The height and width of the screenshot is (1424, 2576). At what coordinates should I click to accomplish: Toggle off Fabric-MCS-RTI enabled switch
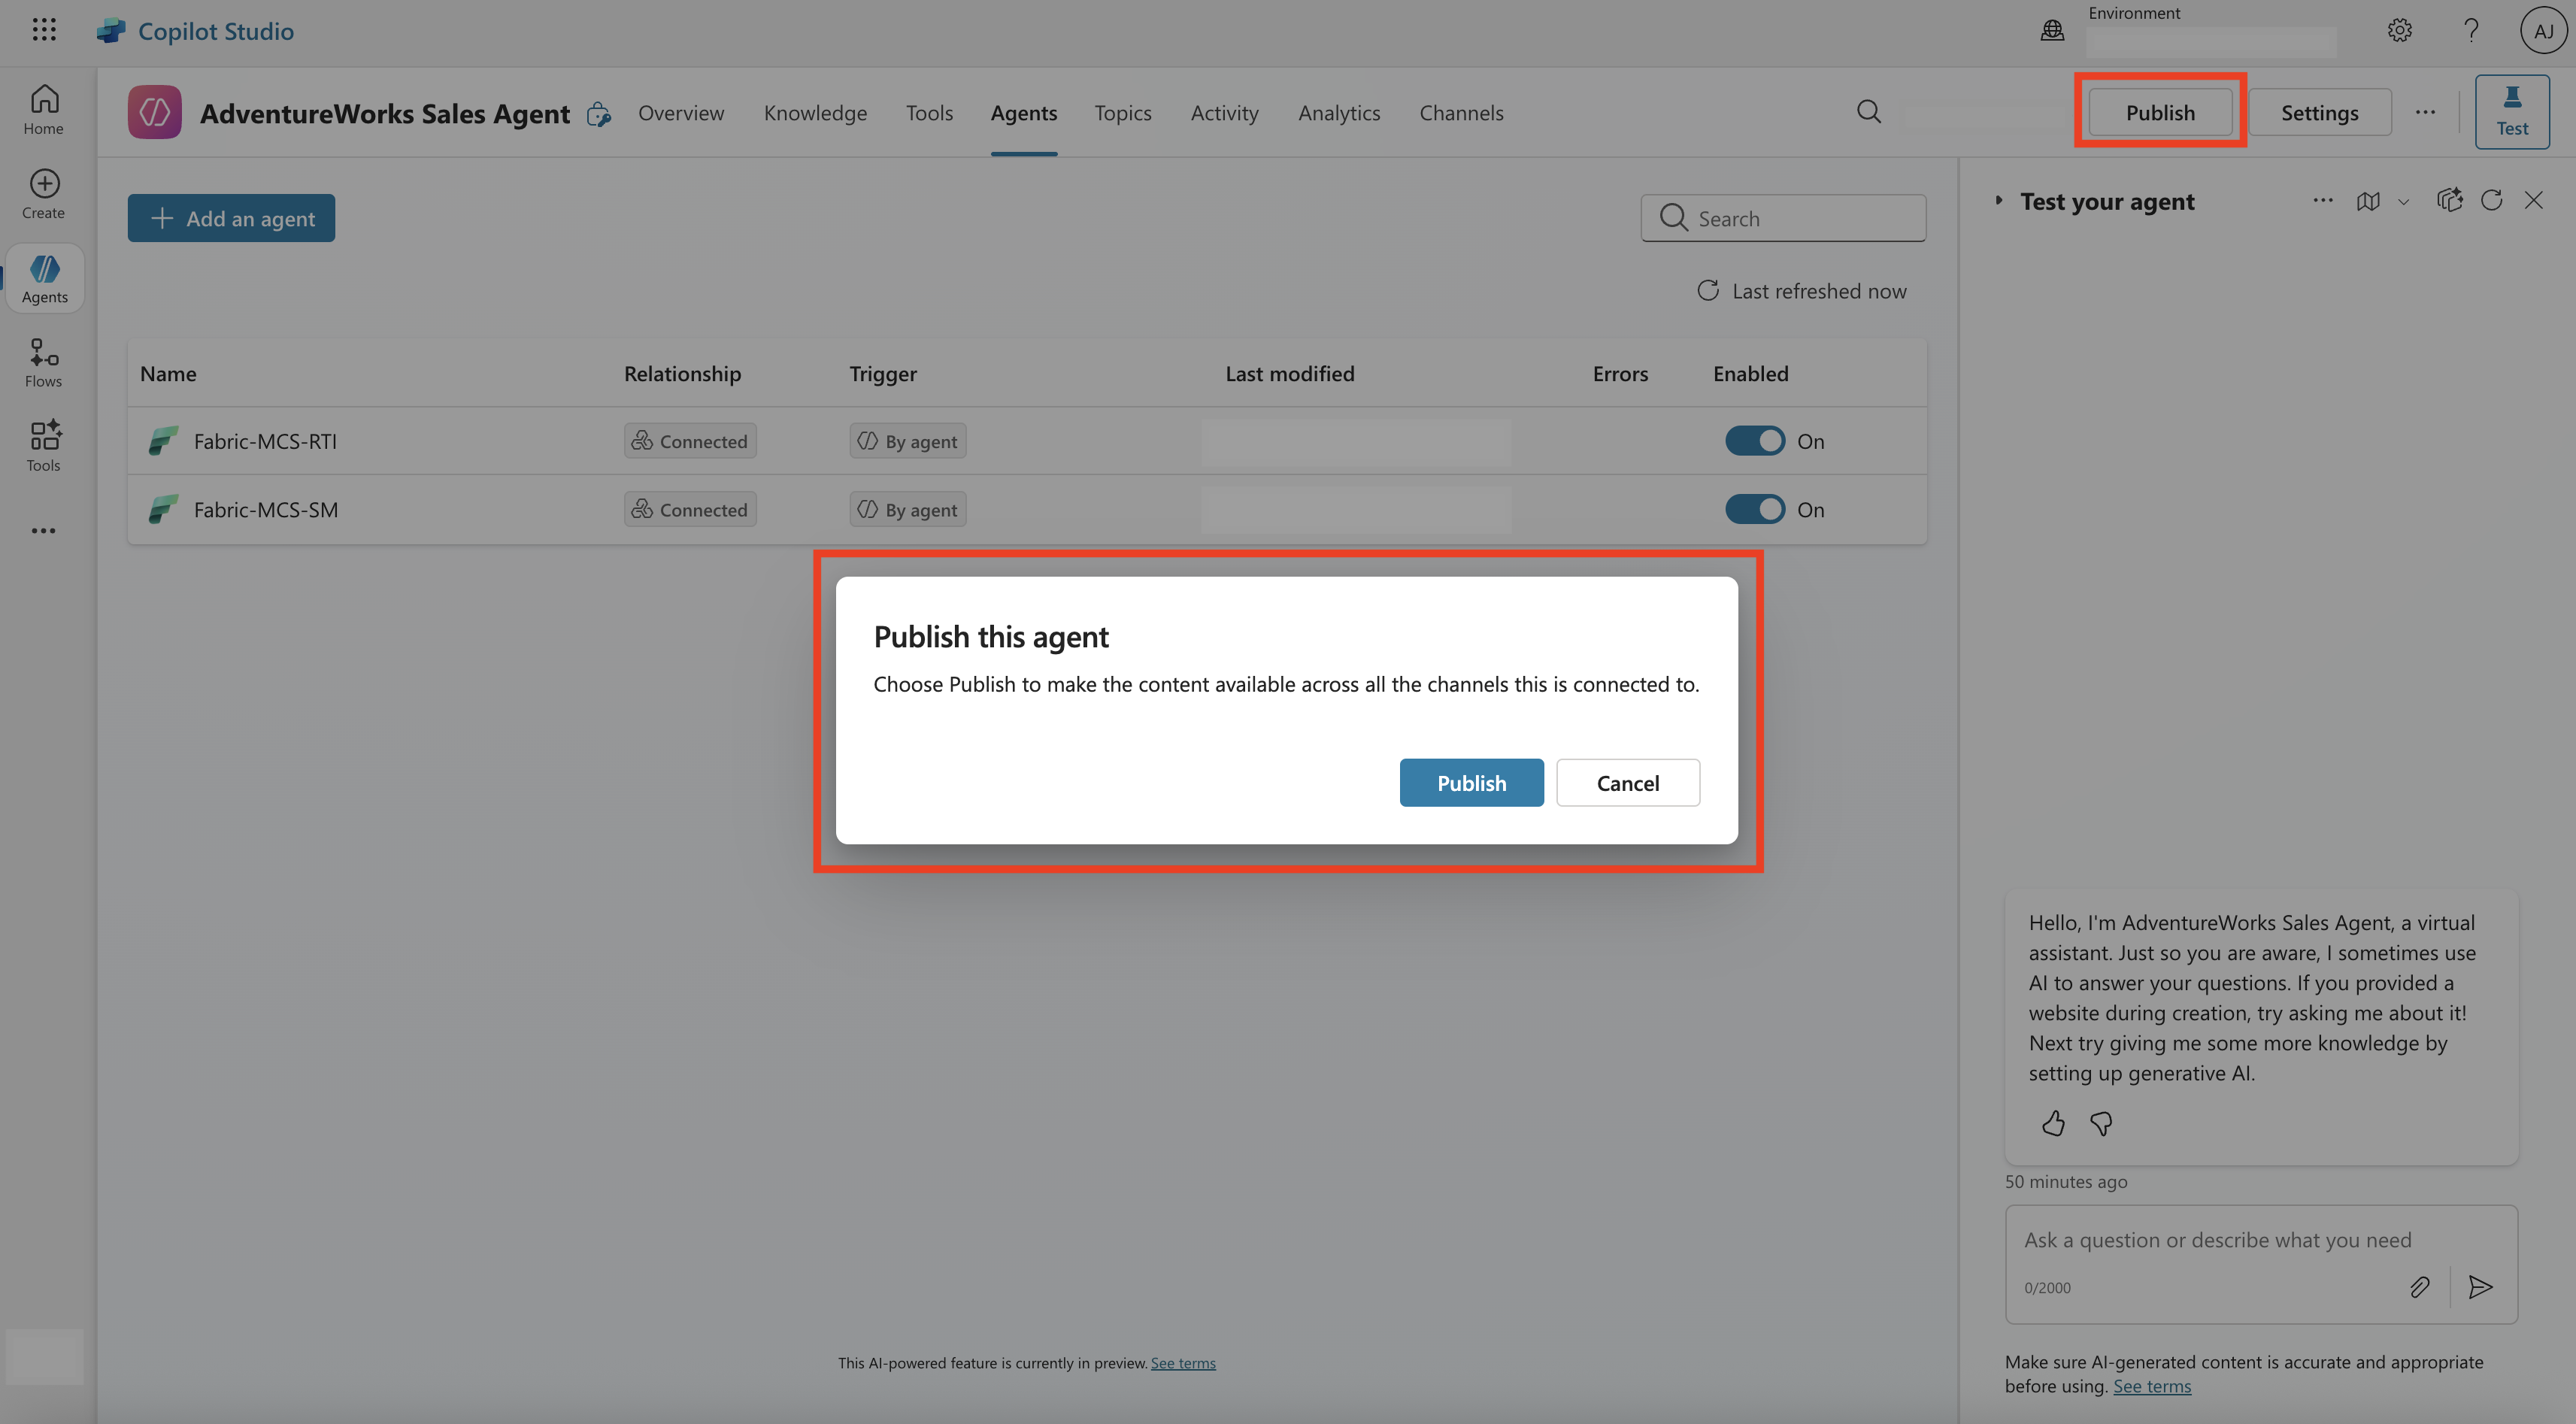coord(1754,441)
